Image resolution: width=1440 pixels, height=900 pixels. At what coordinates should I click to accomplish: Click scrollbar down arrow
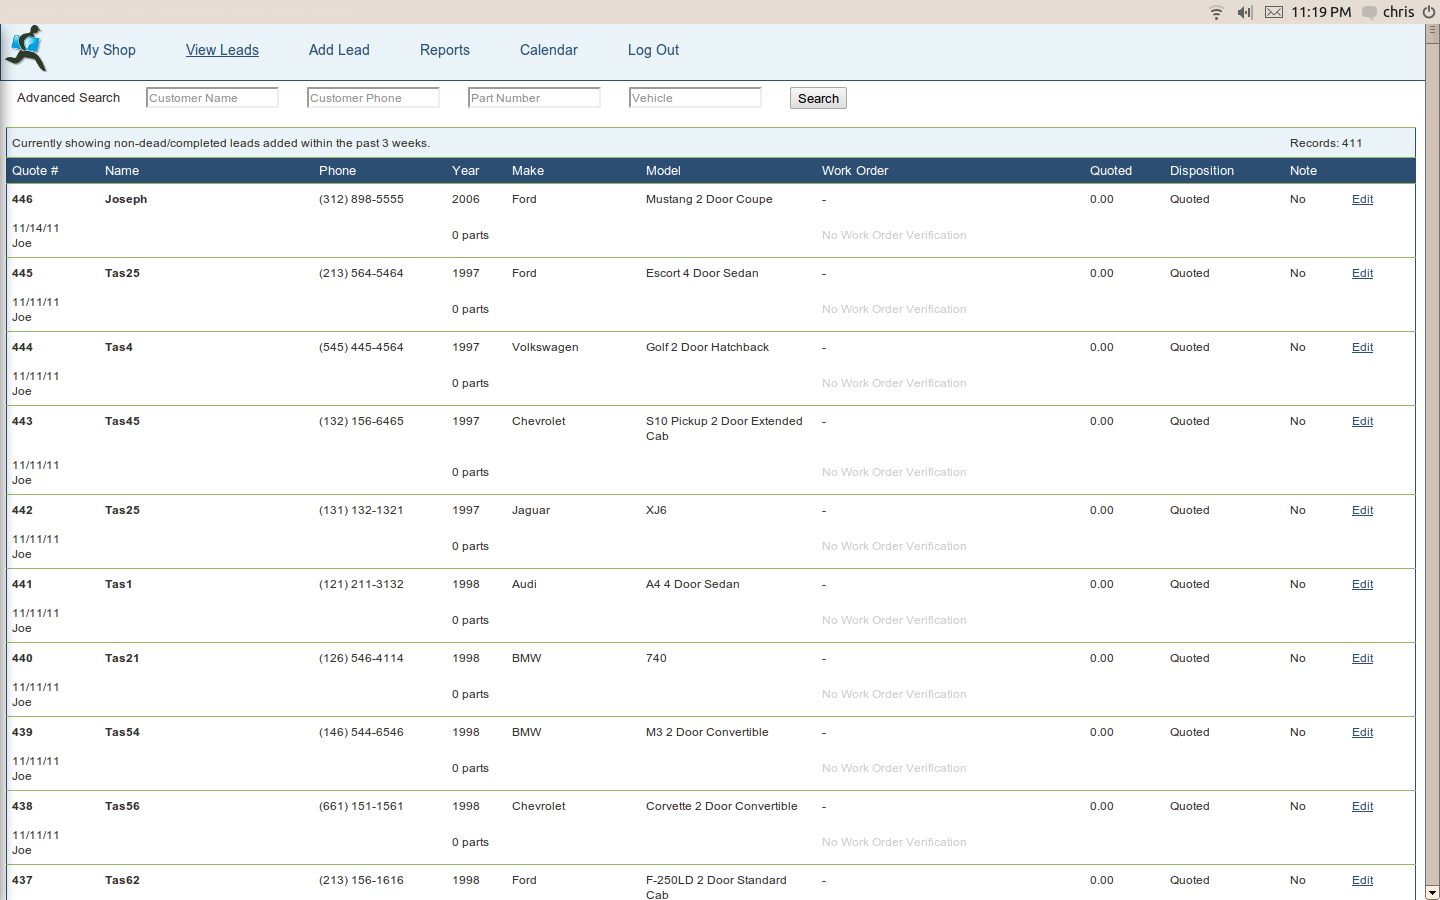(x=1432, y=892)
